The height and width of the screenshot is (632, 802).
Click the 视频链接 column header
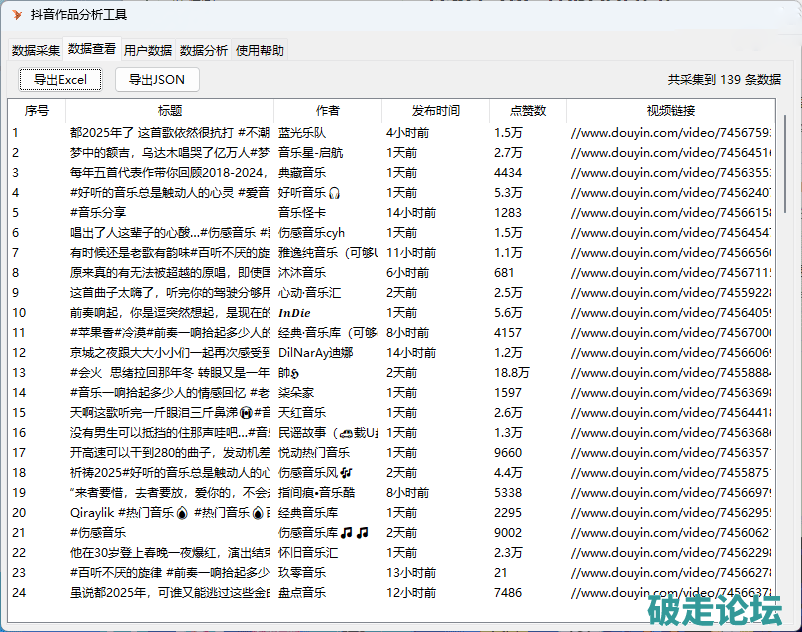670,111
